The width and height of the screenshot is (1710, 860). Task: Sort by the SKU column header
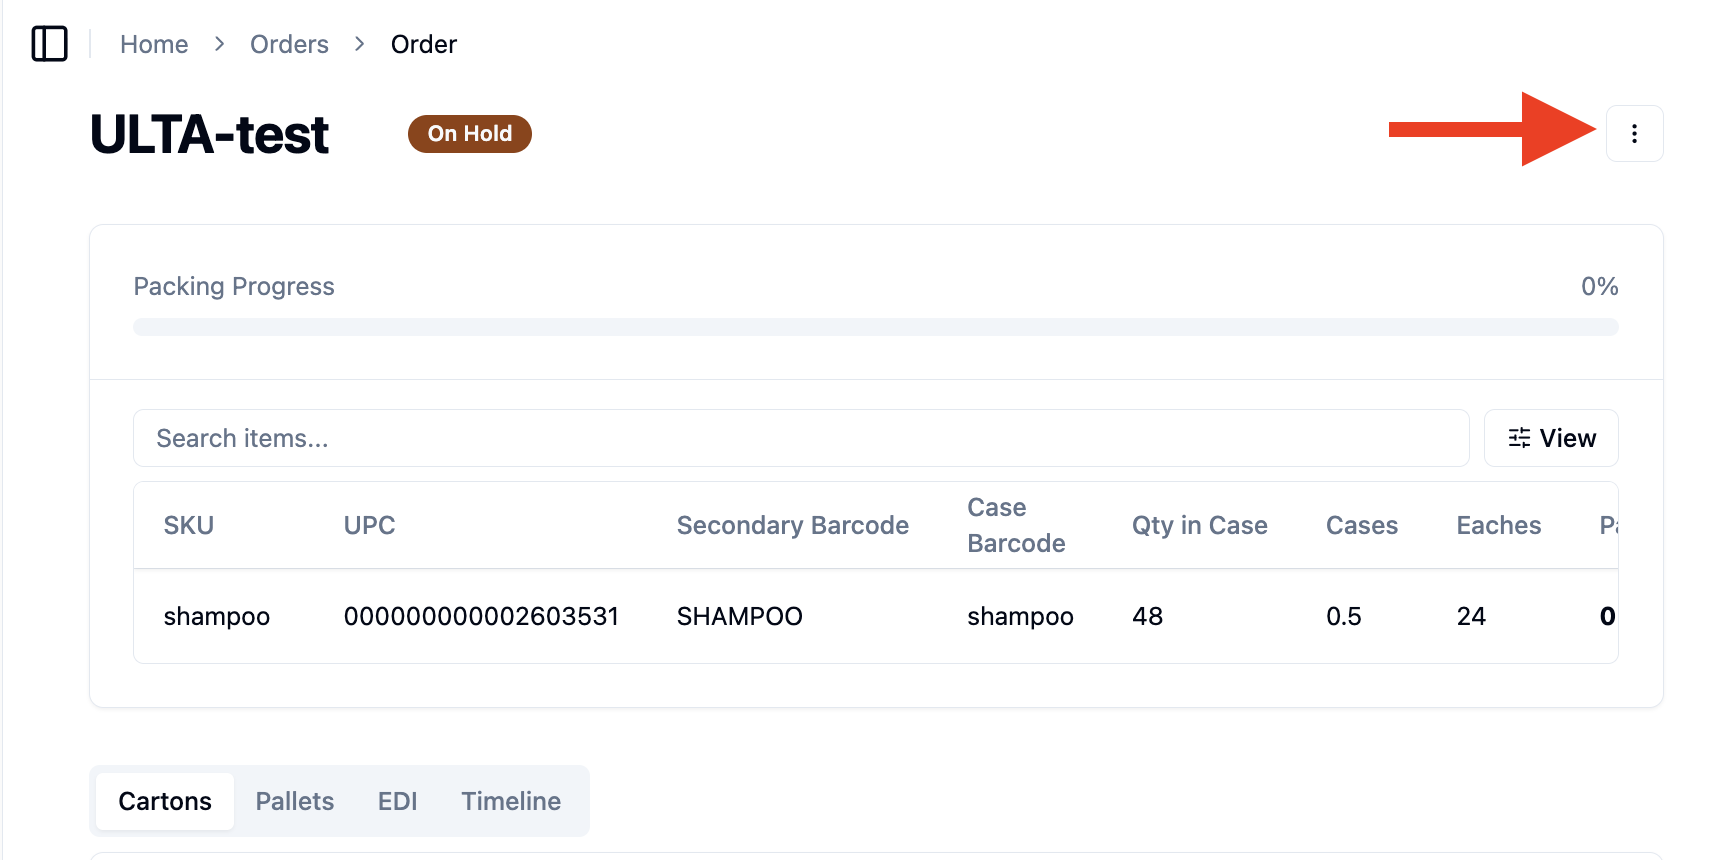pos(189,525)
